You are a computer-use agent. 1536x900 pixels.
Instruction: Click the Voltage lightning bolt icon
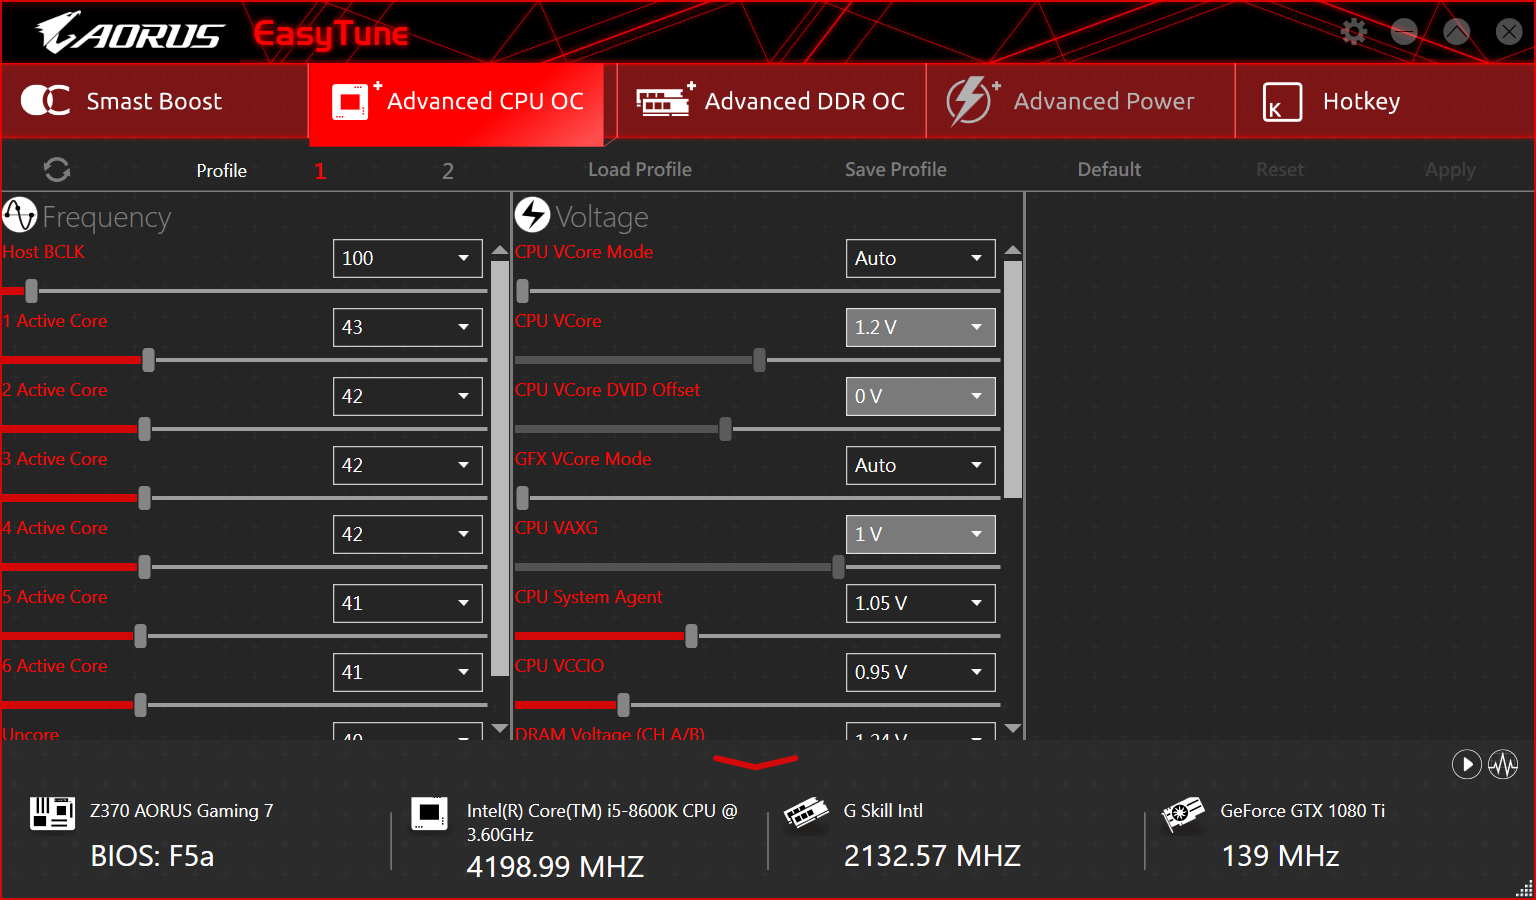coord(532,215)
